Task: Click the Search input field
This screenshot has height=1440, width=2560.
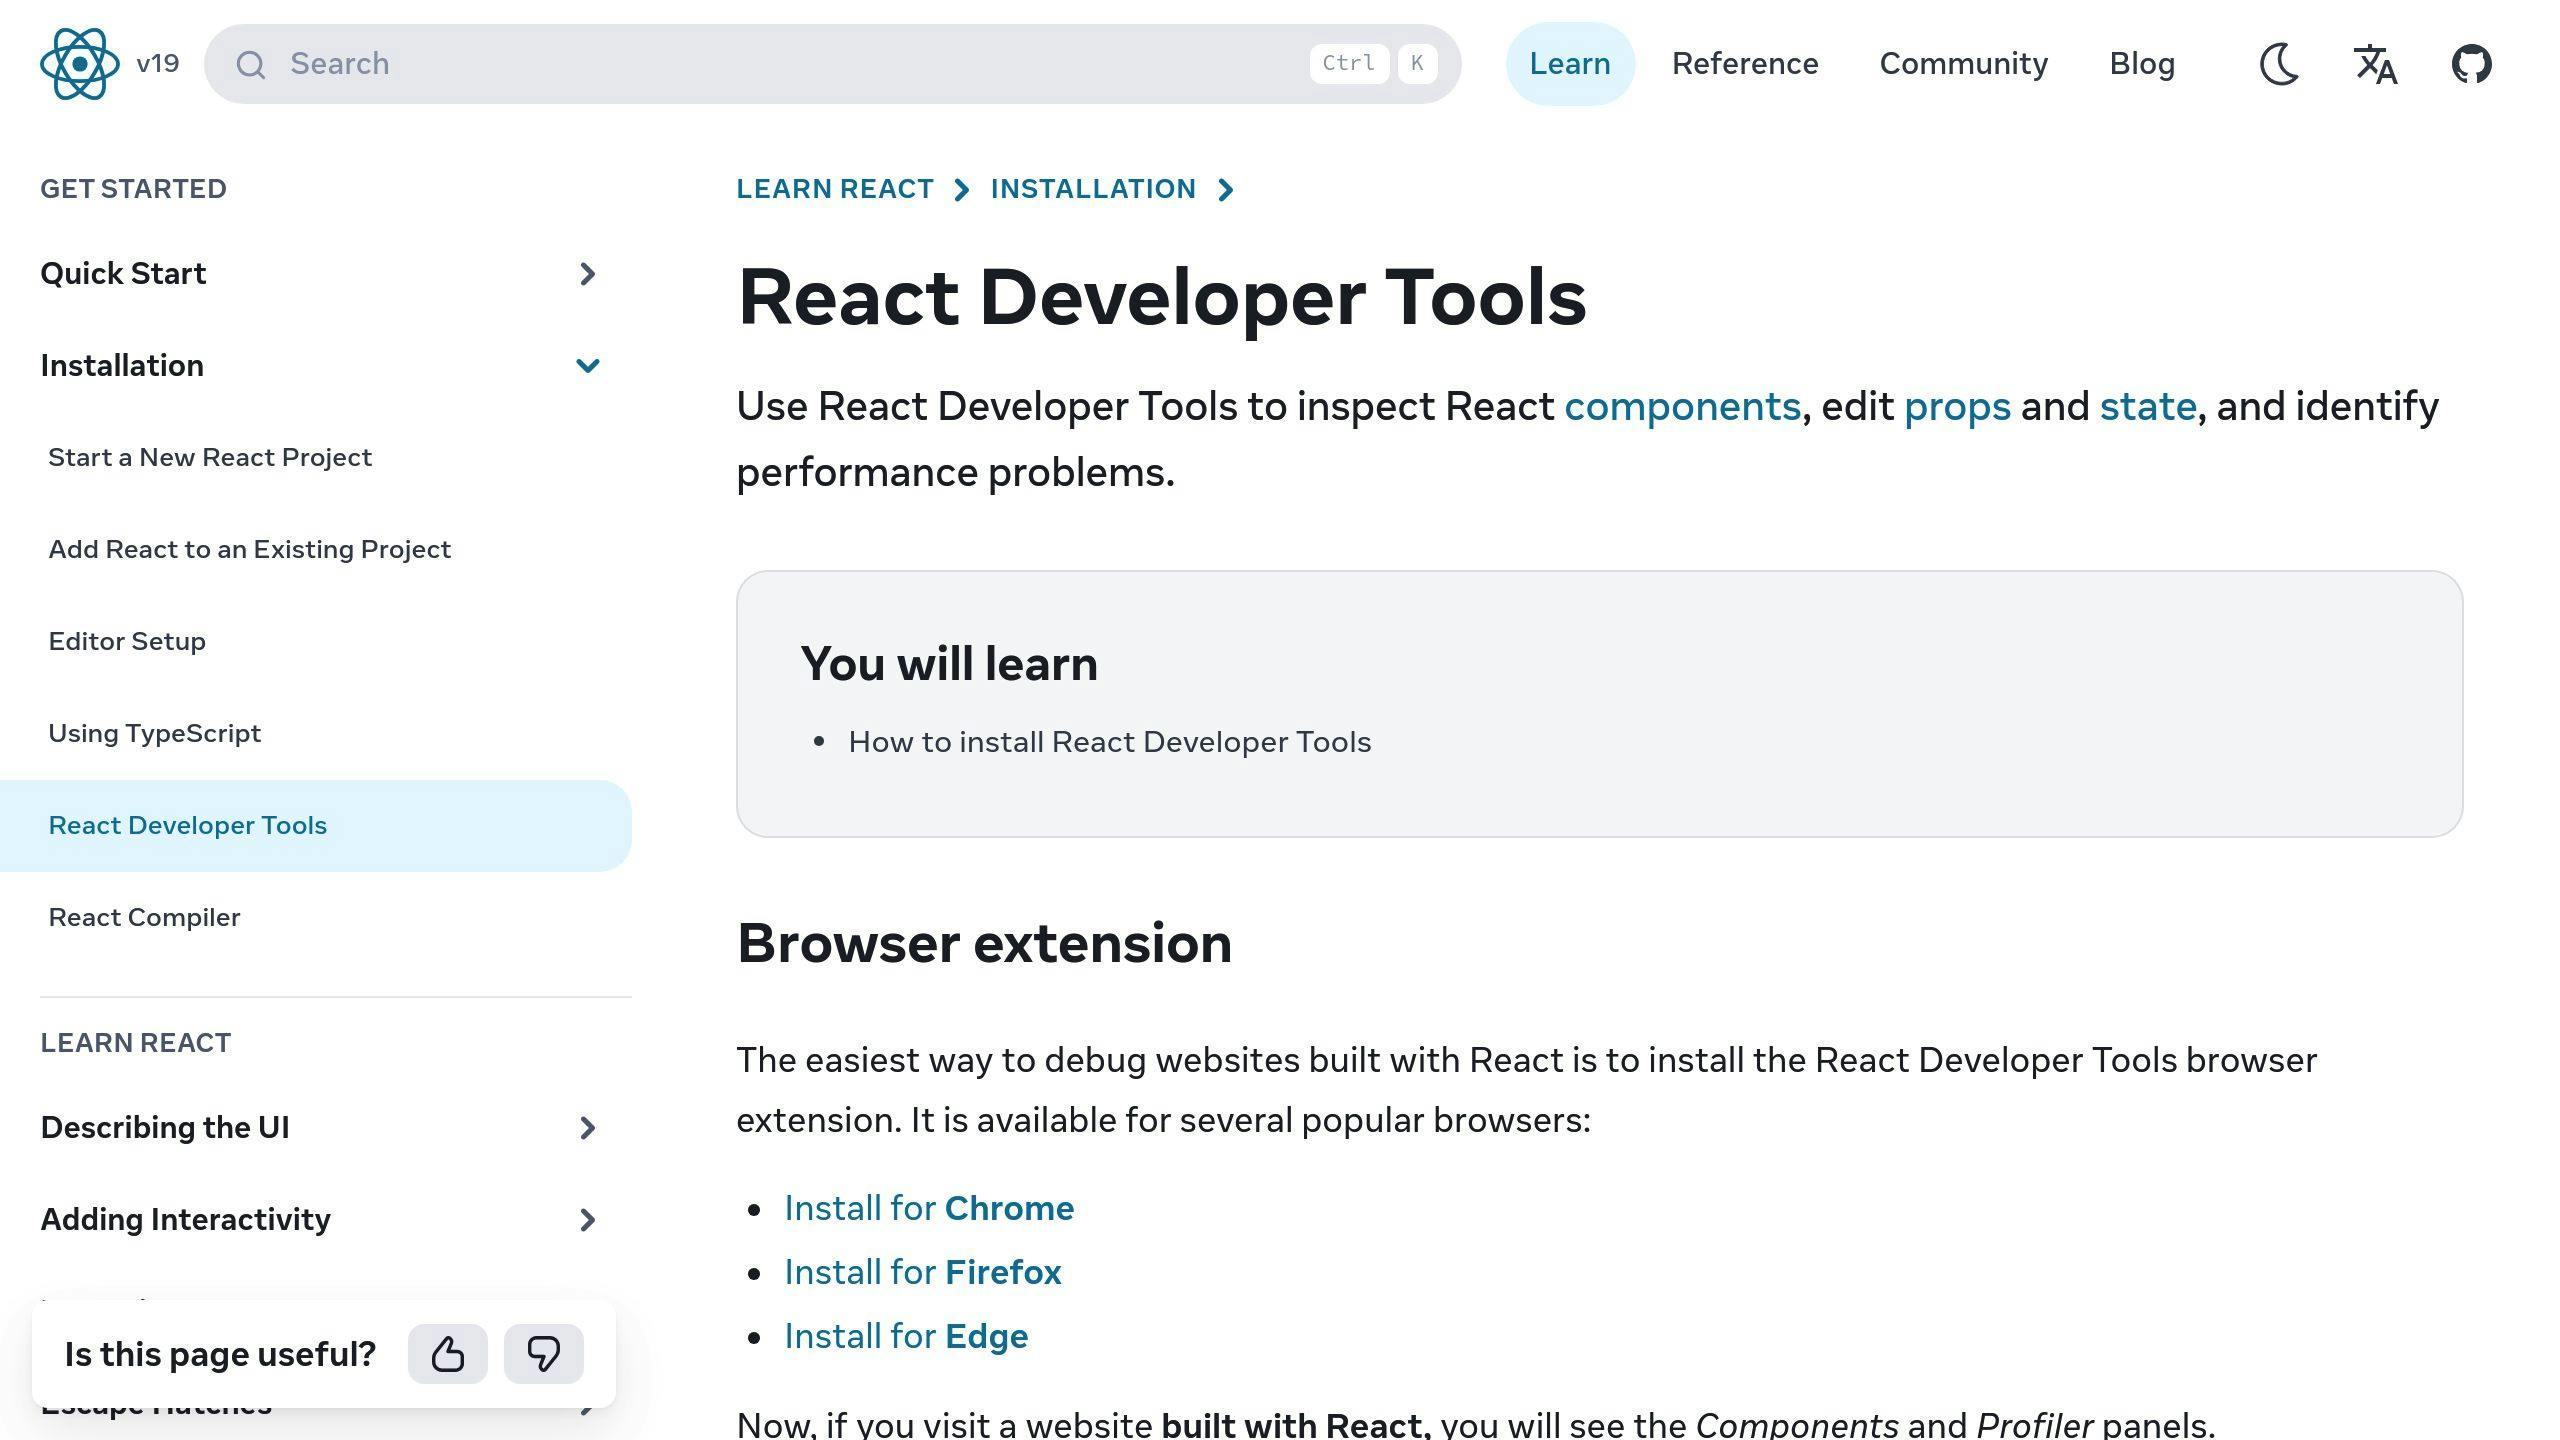Action: pyautogui.click(x=835, y=63)
